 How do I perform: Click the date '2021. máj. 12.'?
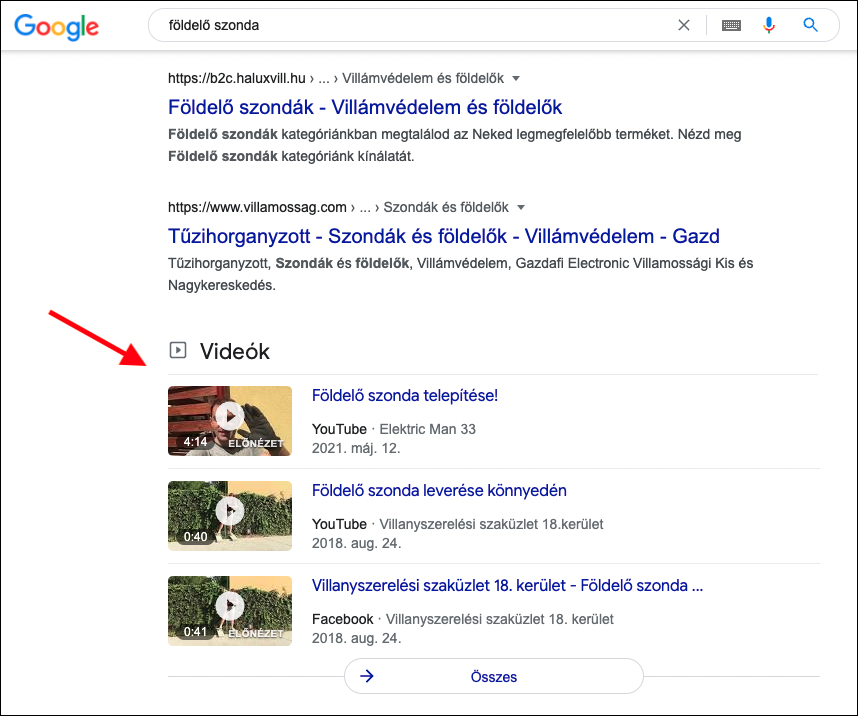coord(356,448)
